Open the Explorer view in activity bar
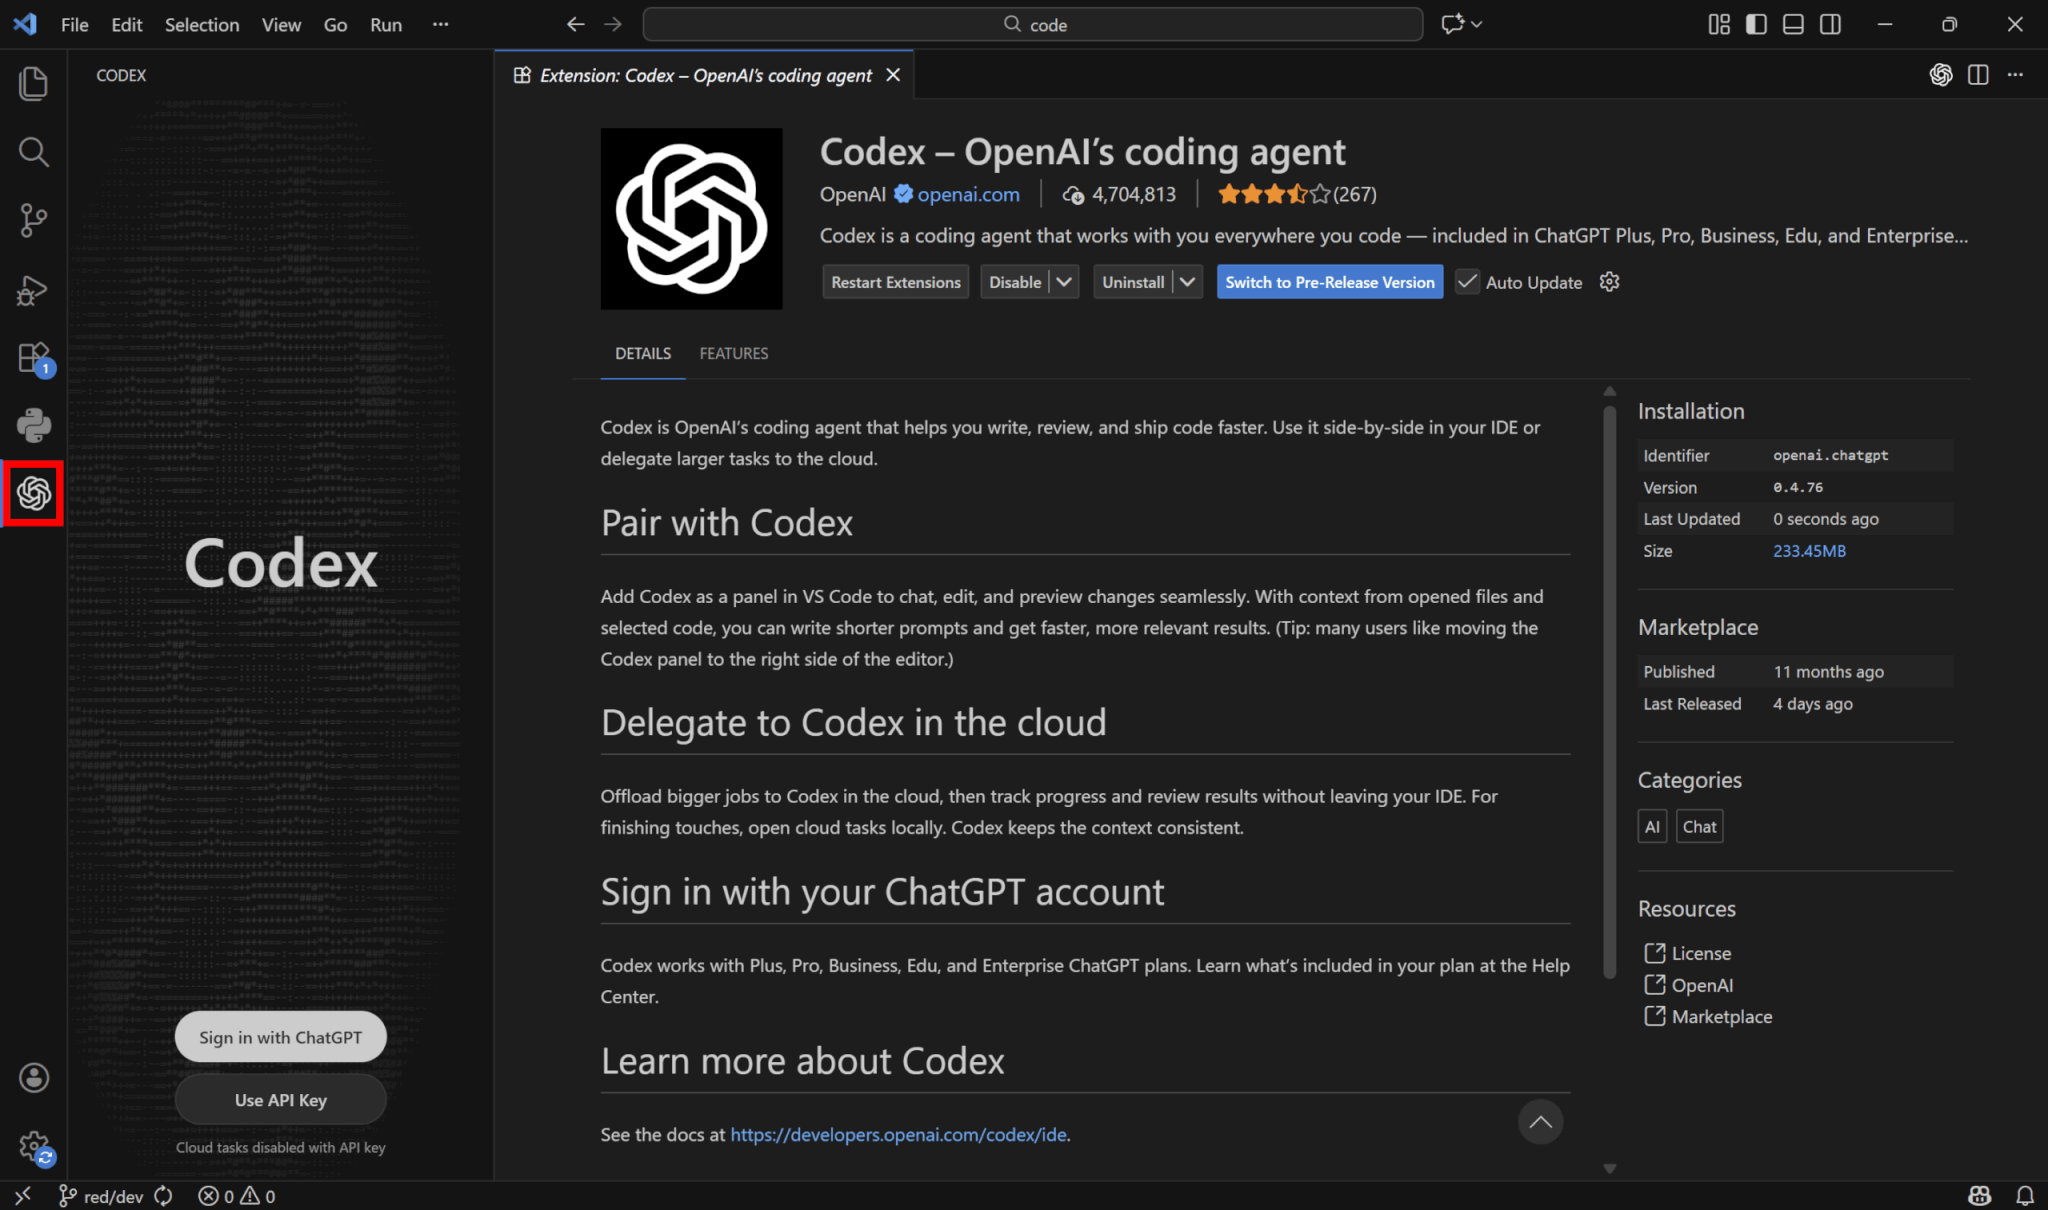 33,84
